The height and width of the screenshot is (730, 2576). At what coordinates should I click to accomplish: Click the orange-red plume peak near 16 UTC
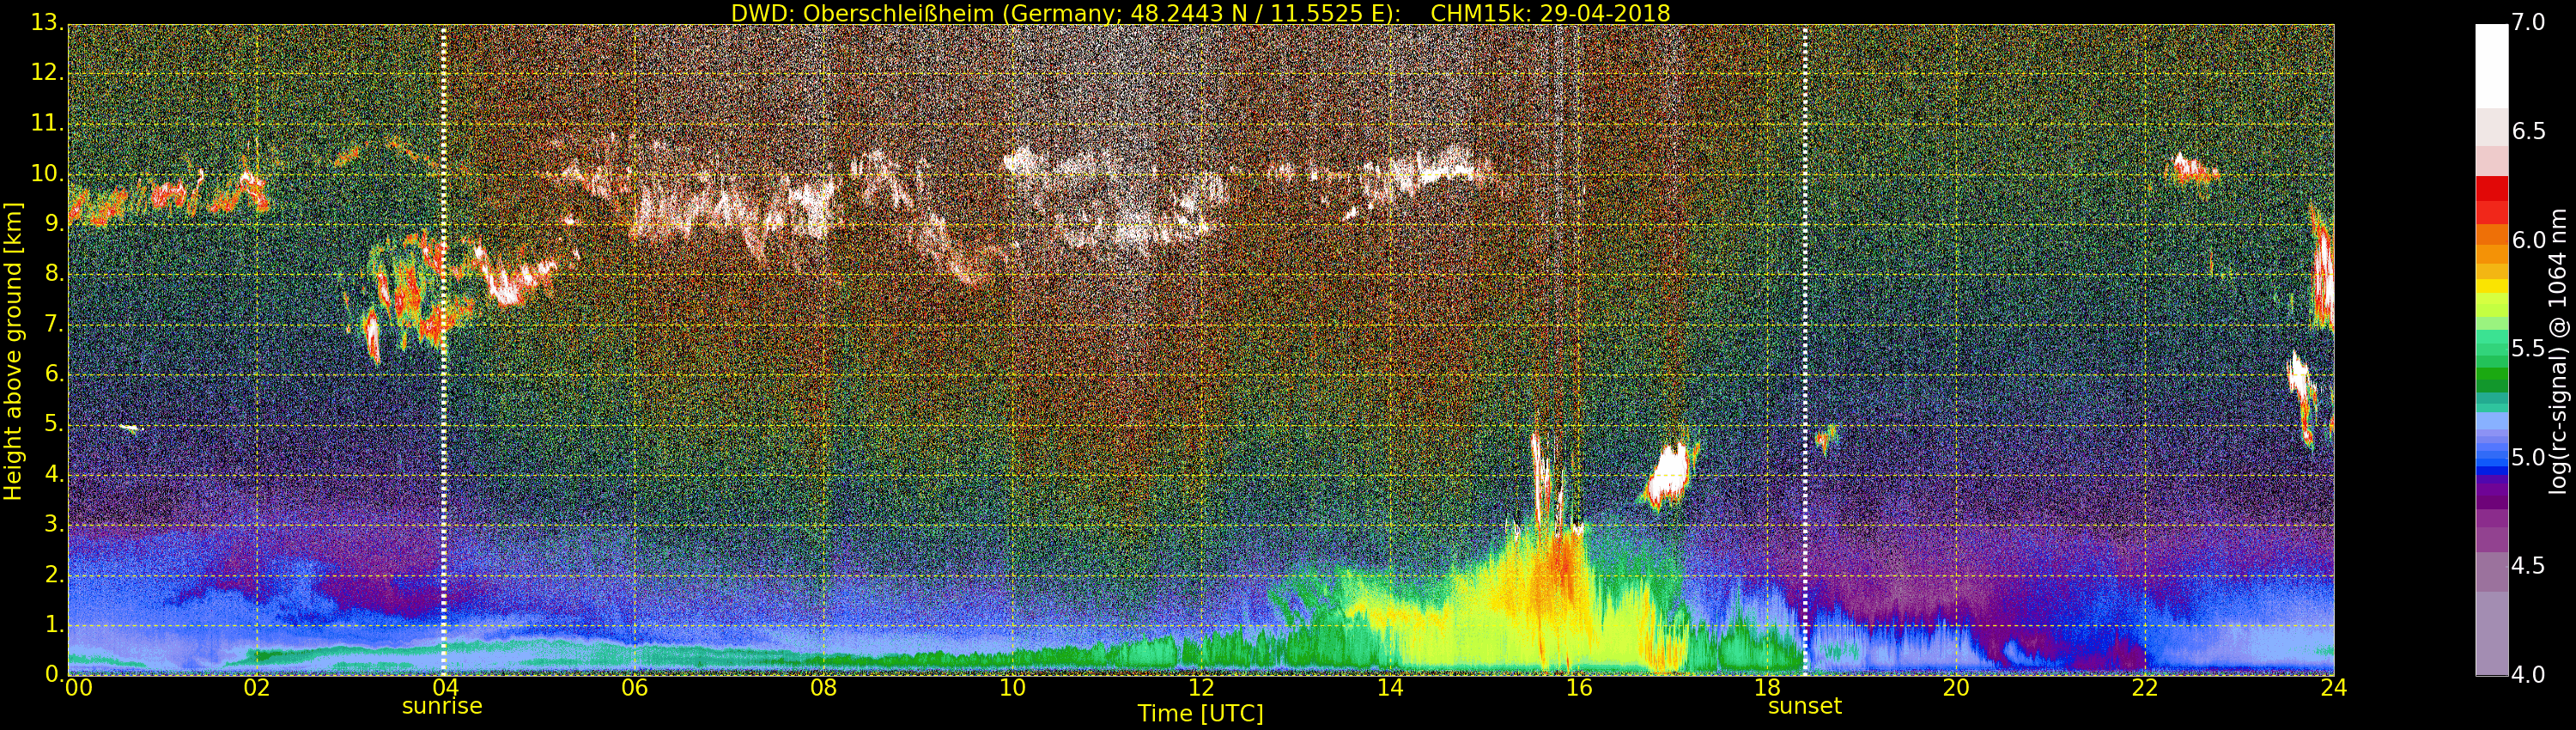1562,565
